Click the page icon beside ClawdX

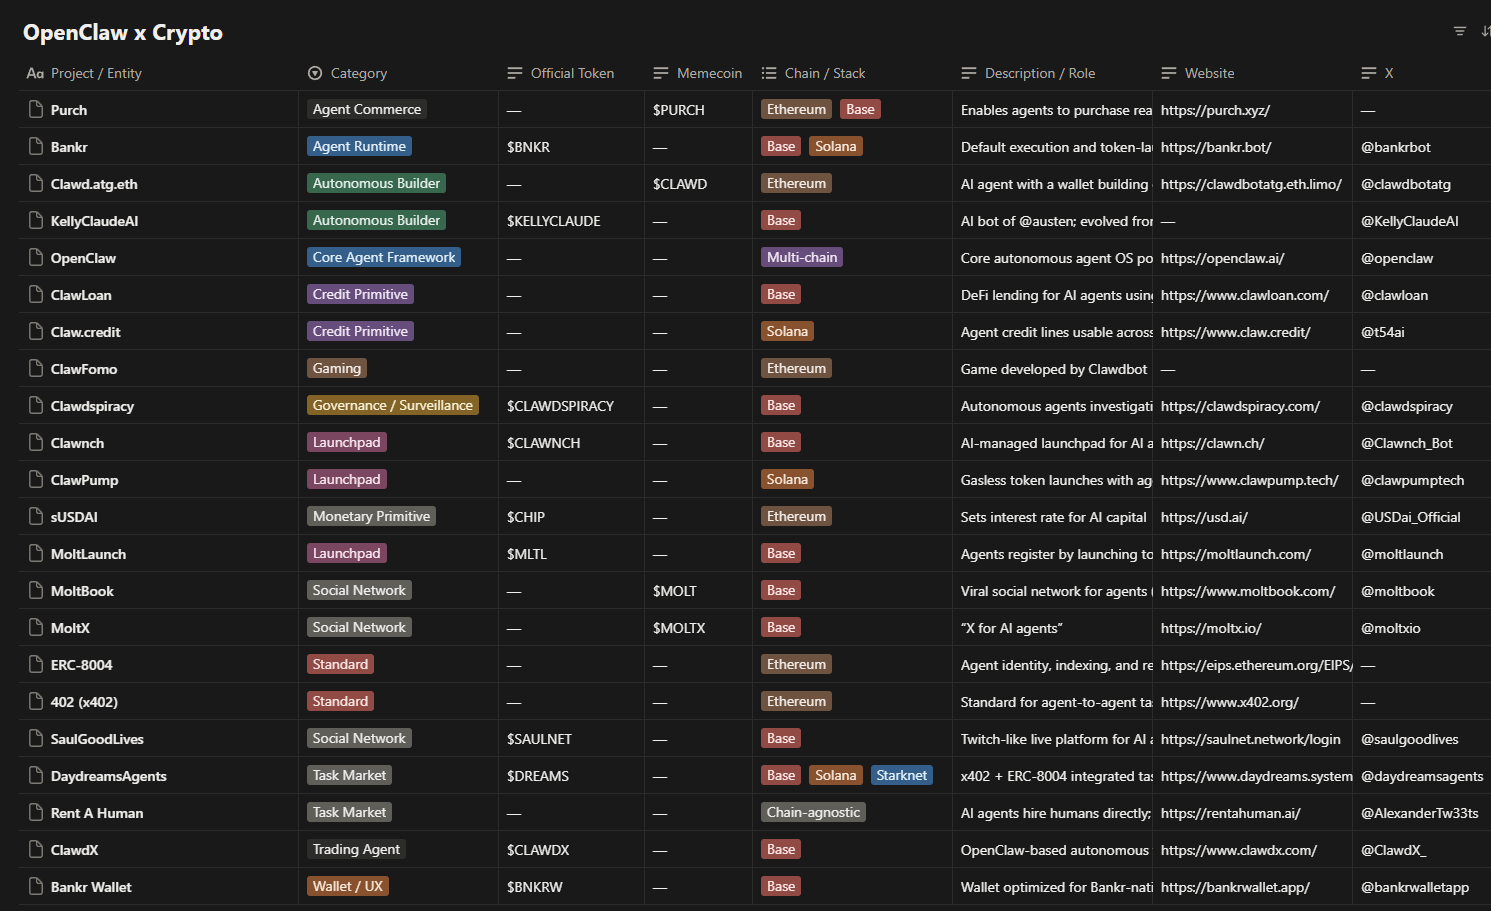click(36, 849)
